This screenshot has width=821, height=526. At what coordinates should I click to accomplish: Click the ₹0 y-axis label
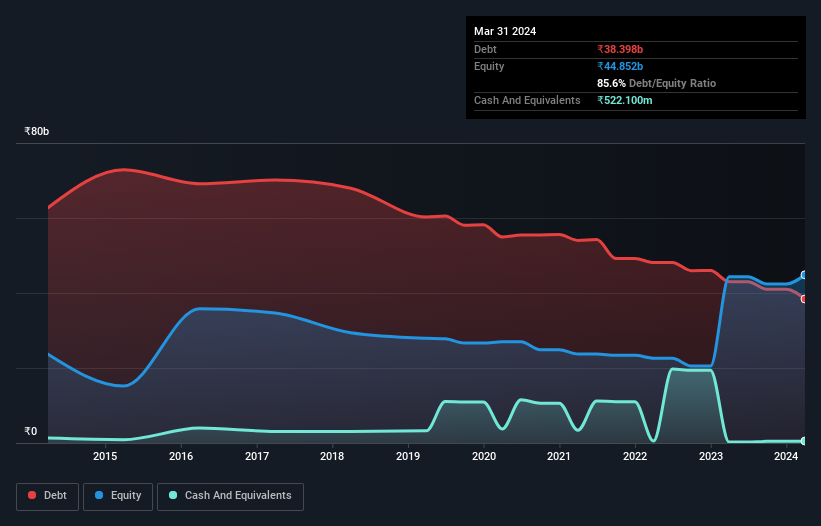tap(31, 431)
